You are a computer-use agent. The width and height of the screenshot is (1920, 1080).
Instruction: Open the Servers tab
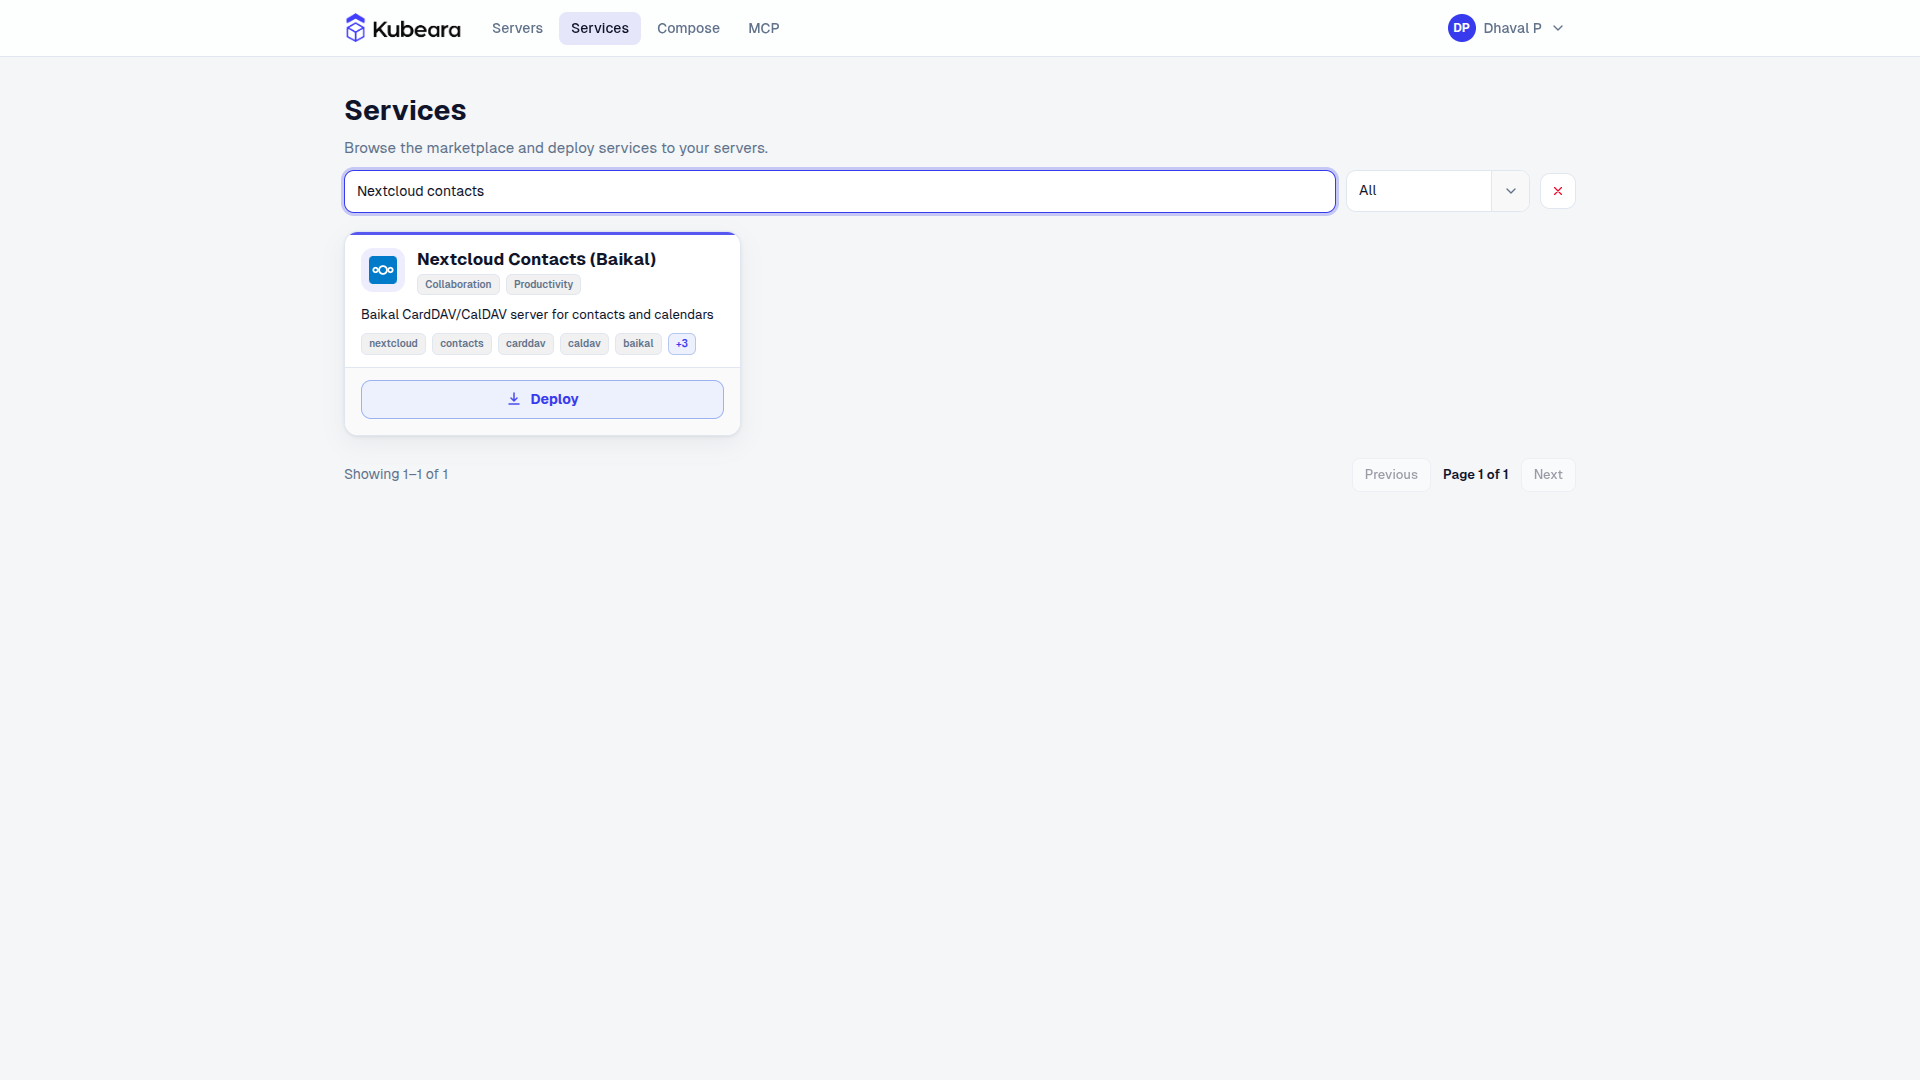[517, 28]
